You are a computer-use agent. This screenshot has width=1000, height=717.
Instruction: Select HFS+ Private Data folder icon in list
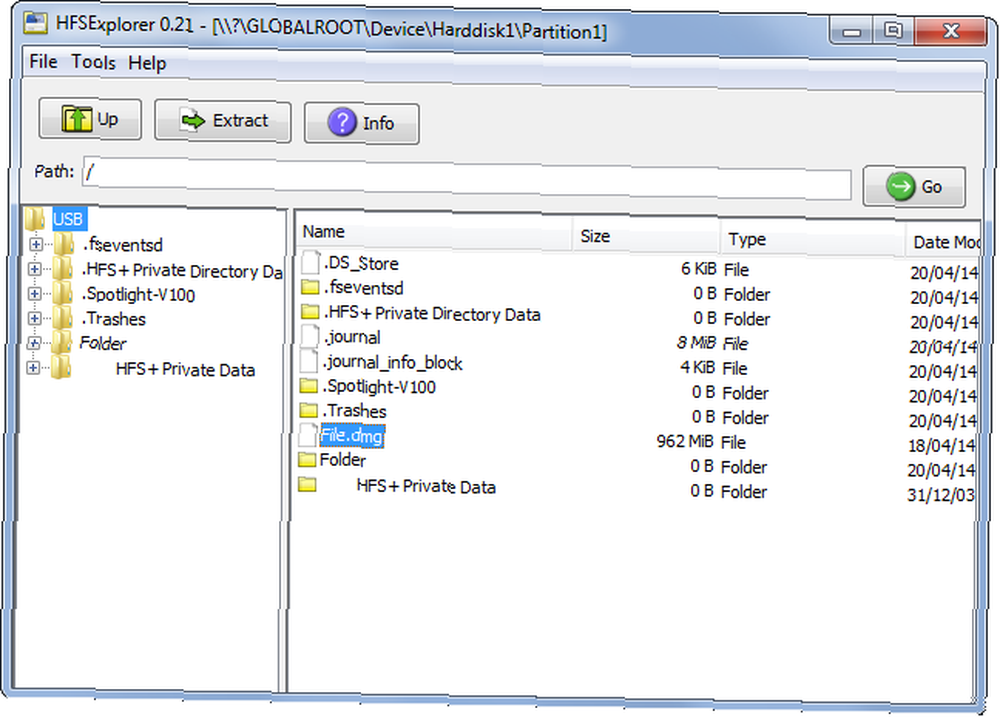point(307,485)
